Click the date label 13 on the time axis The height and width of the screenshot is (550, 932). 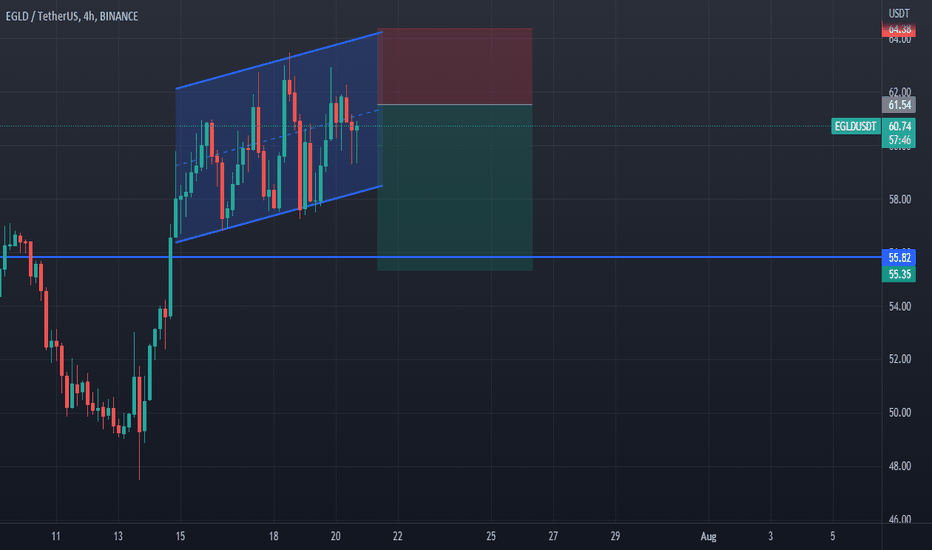click(118, 536)
